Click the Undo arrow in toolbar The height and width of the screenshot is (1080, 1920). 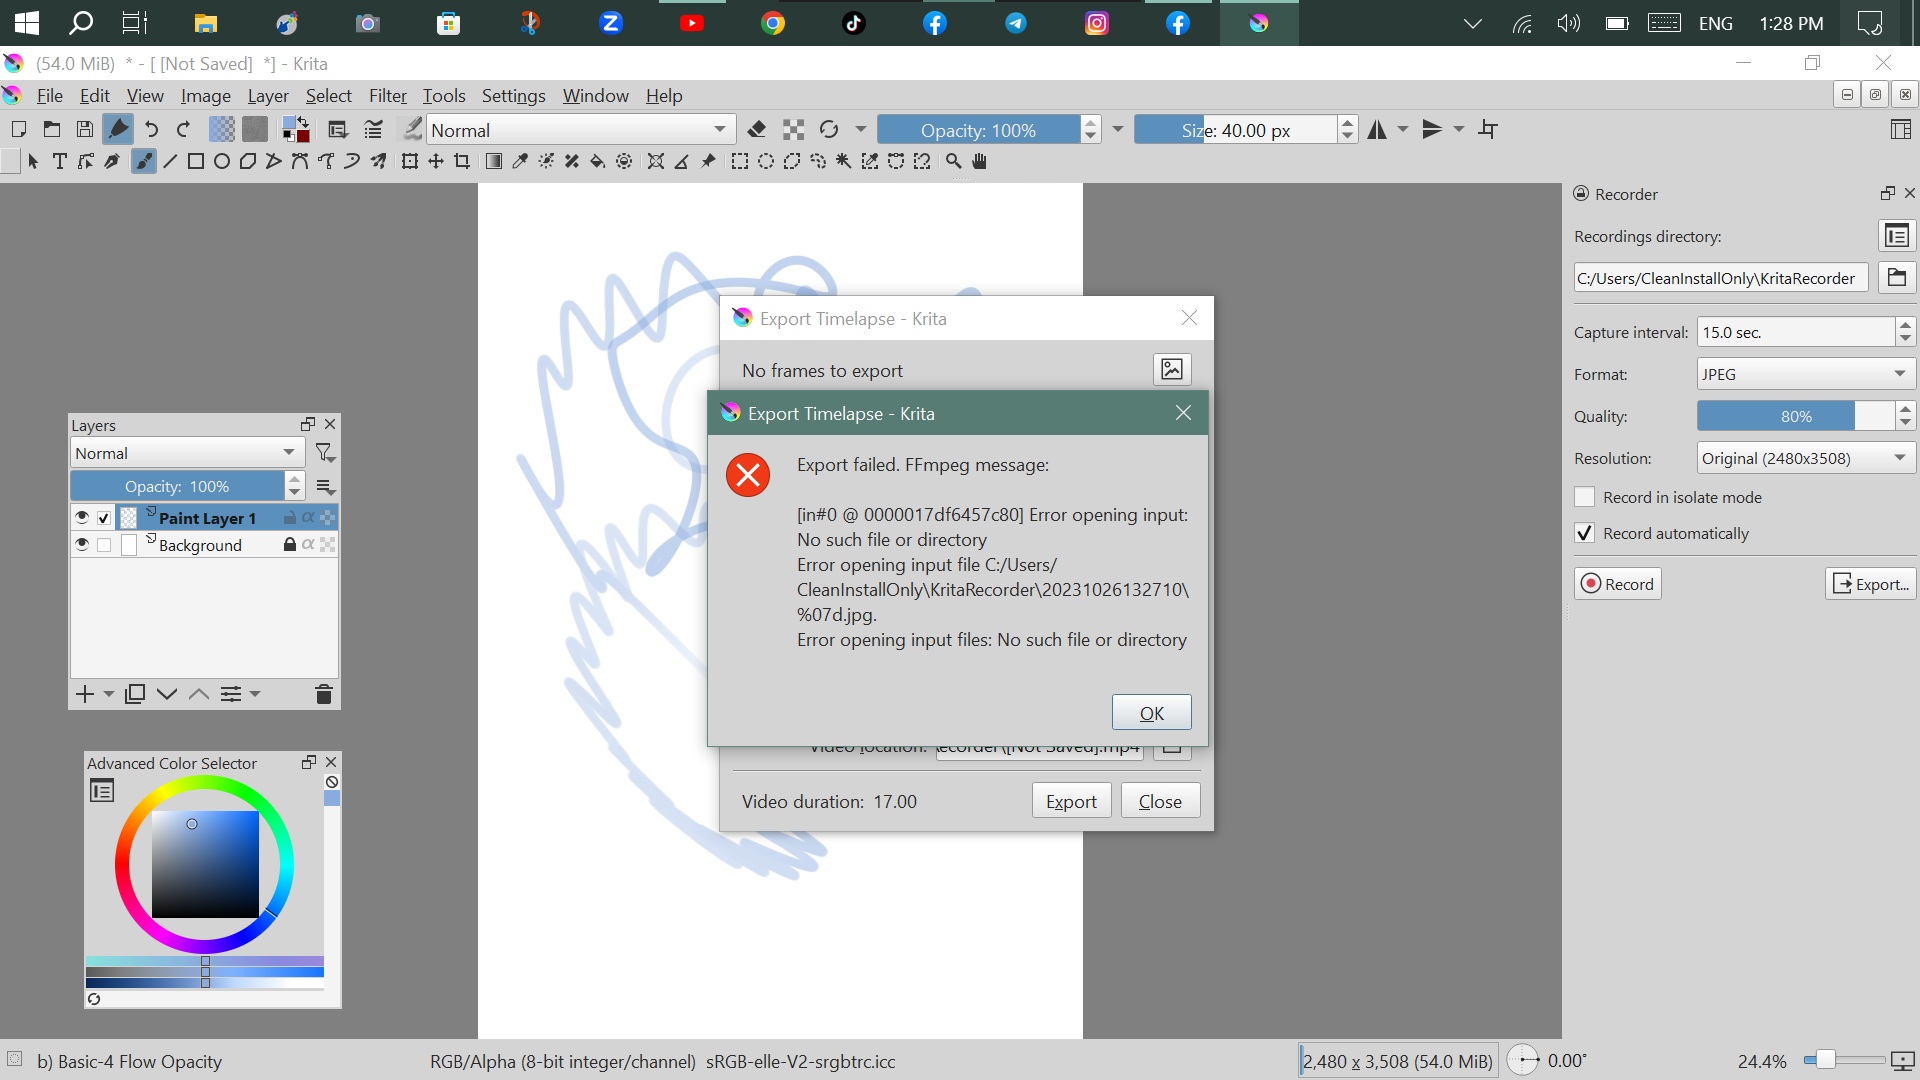151,129
